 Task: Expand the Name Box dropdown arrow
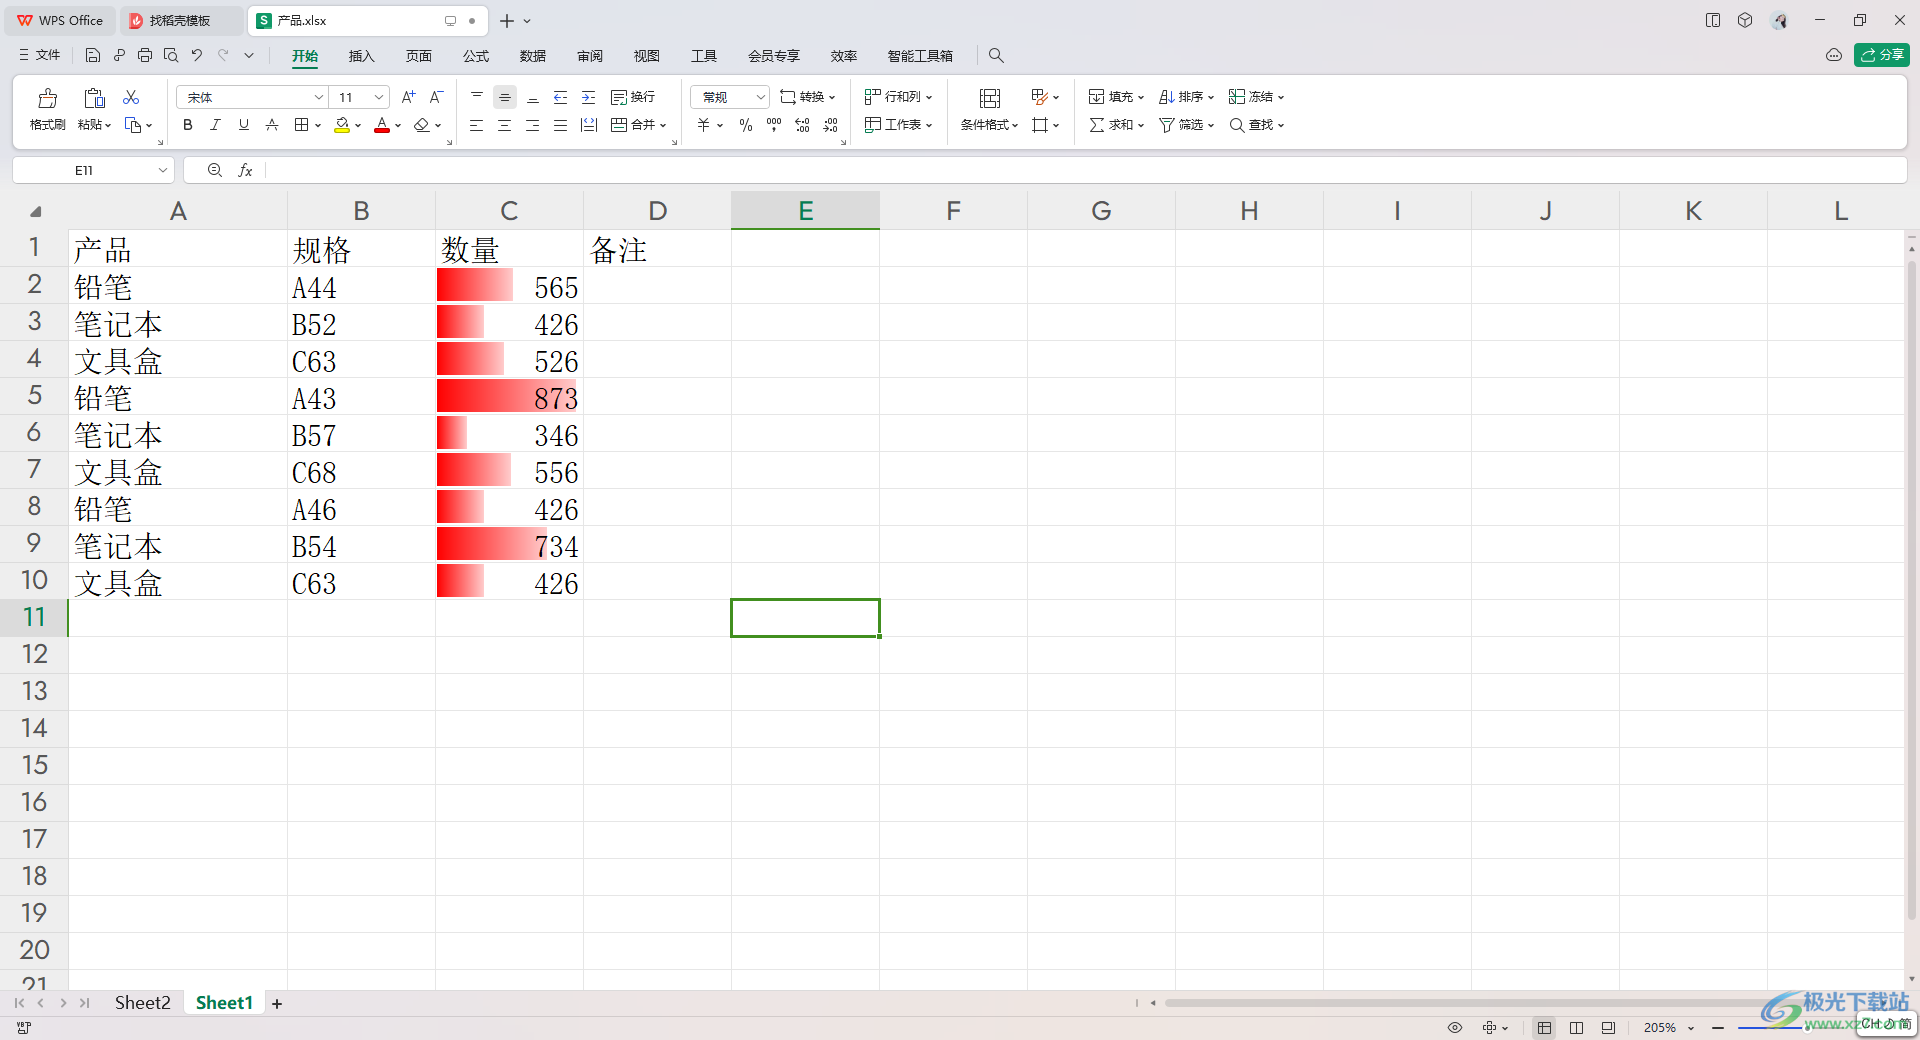pyautogui.click(x=162, y=171)
